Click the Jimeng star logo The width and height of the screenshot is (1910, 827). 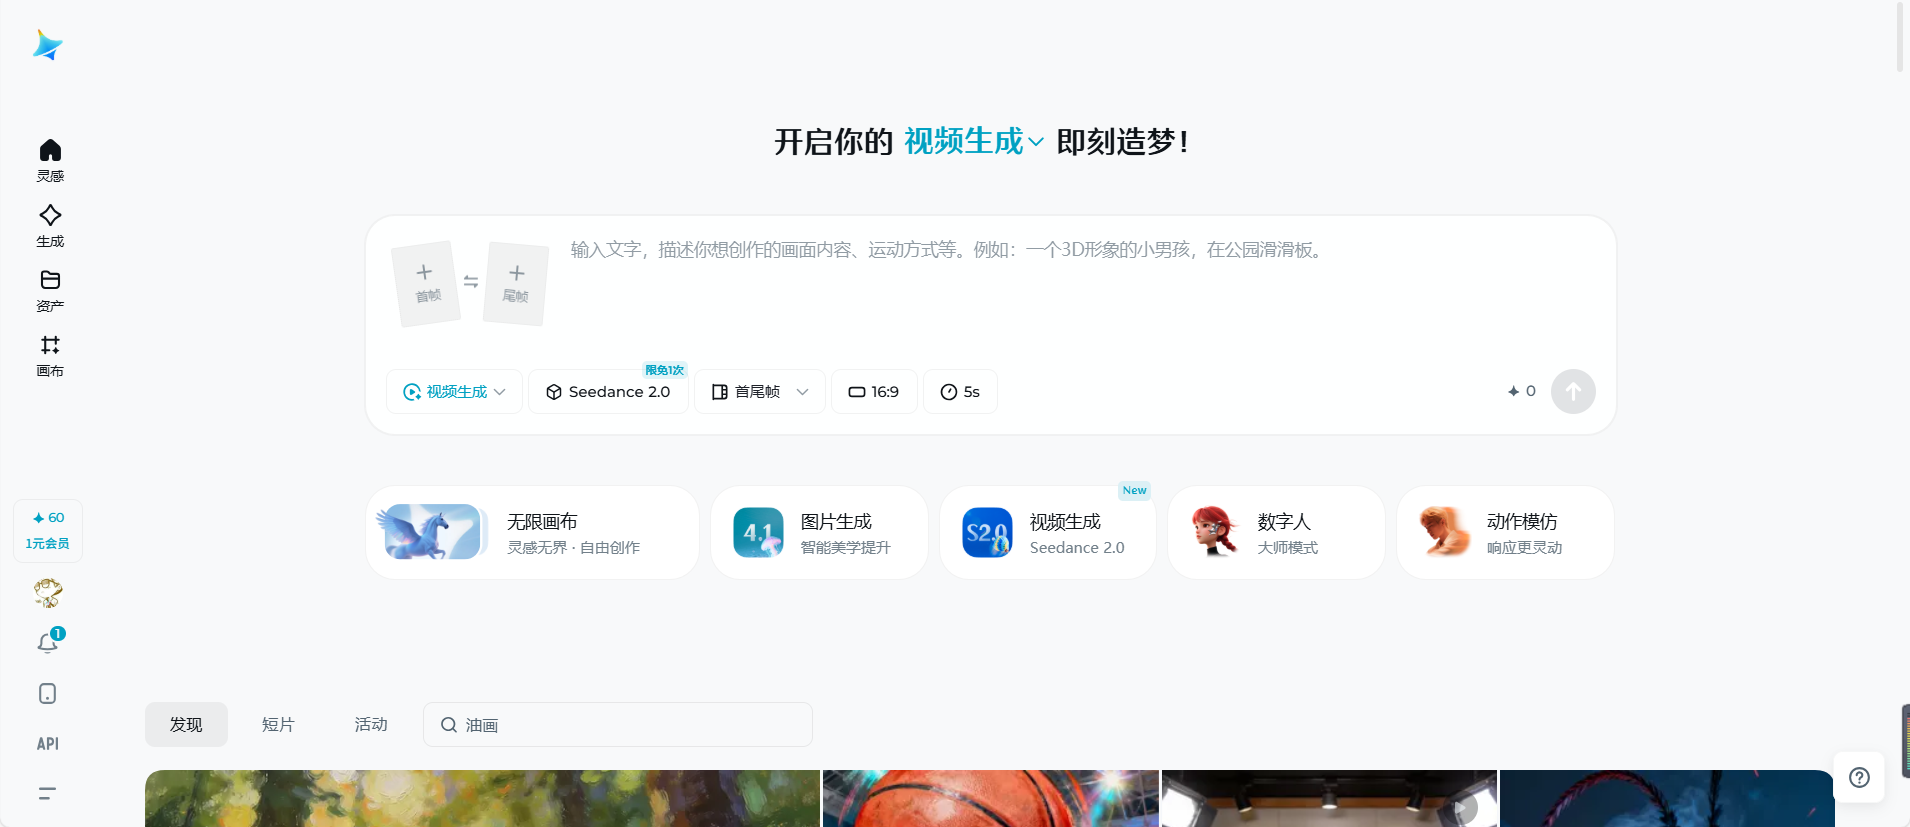(x=47, y=46)
